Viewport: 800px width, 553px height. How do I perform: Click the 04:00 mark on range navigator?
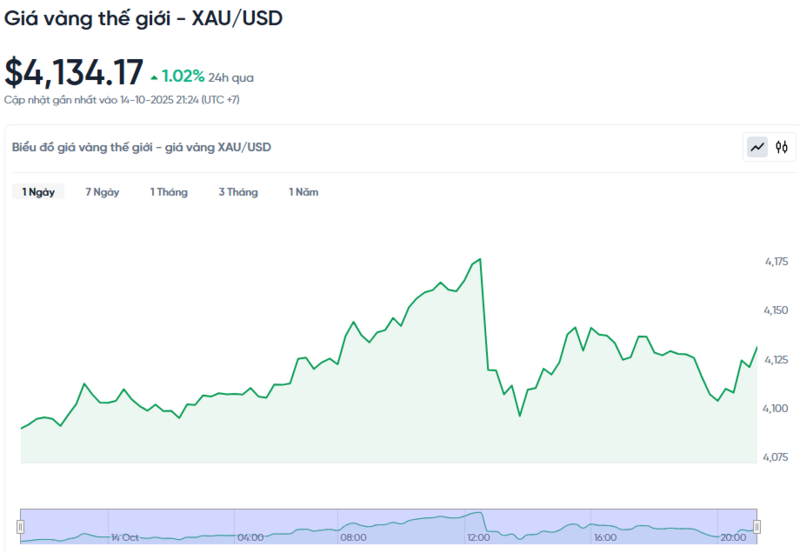(x=250, y=537)
